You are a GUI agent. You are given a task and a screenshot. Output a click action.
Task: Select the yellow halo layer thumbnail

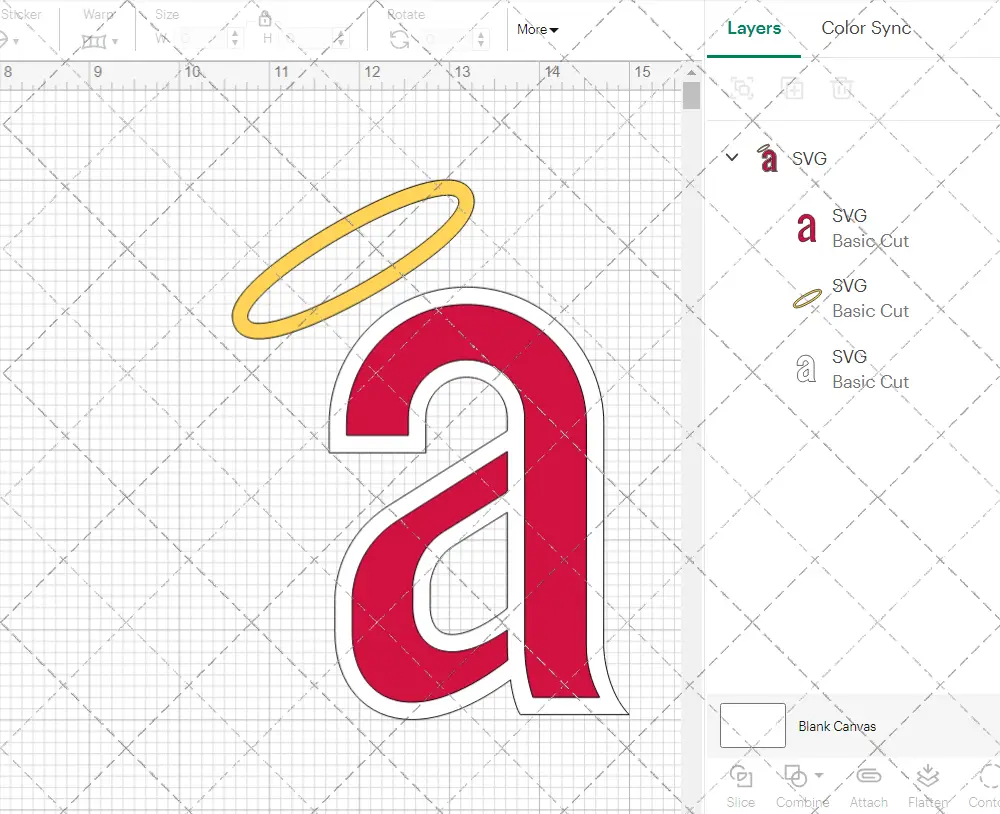coord(807,299)
